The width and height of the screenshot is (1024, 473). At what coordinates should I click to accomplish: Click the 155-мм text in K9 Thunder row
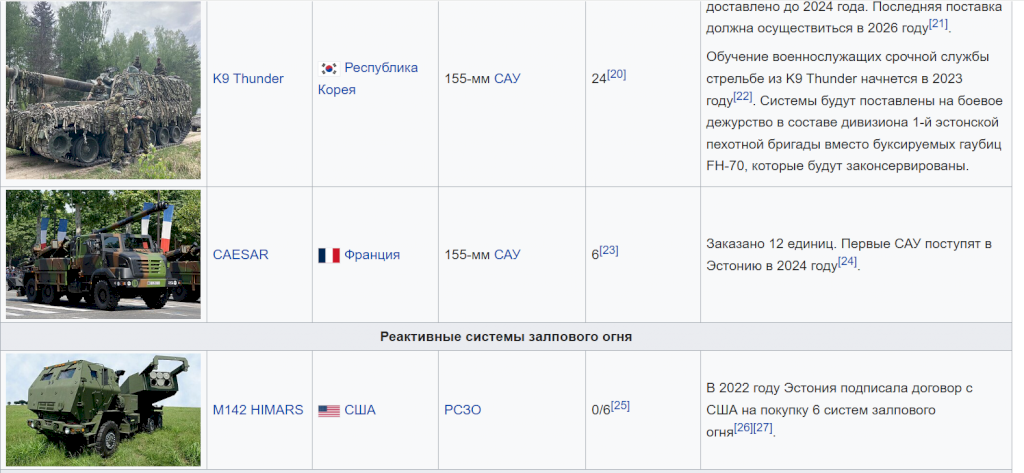click(467, 79)
